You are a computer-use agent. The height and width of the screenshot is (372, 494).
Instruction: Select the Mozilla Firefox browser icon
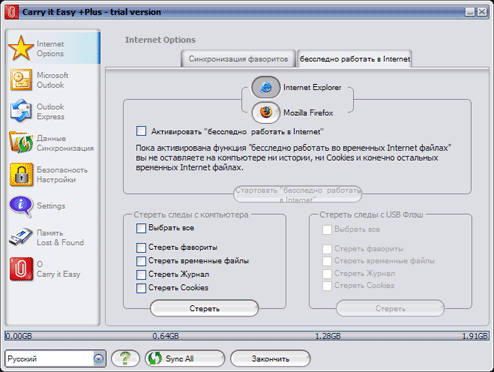[266, 113]
